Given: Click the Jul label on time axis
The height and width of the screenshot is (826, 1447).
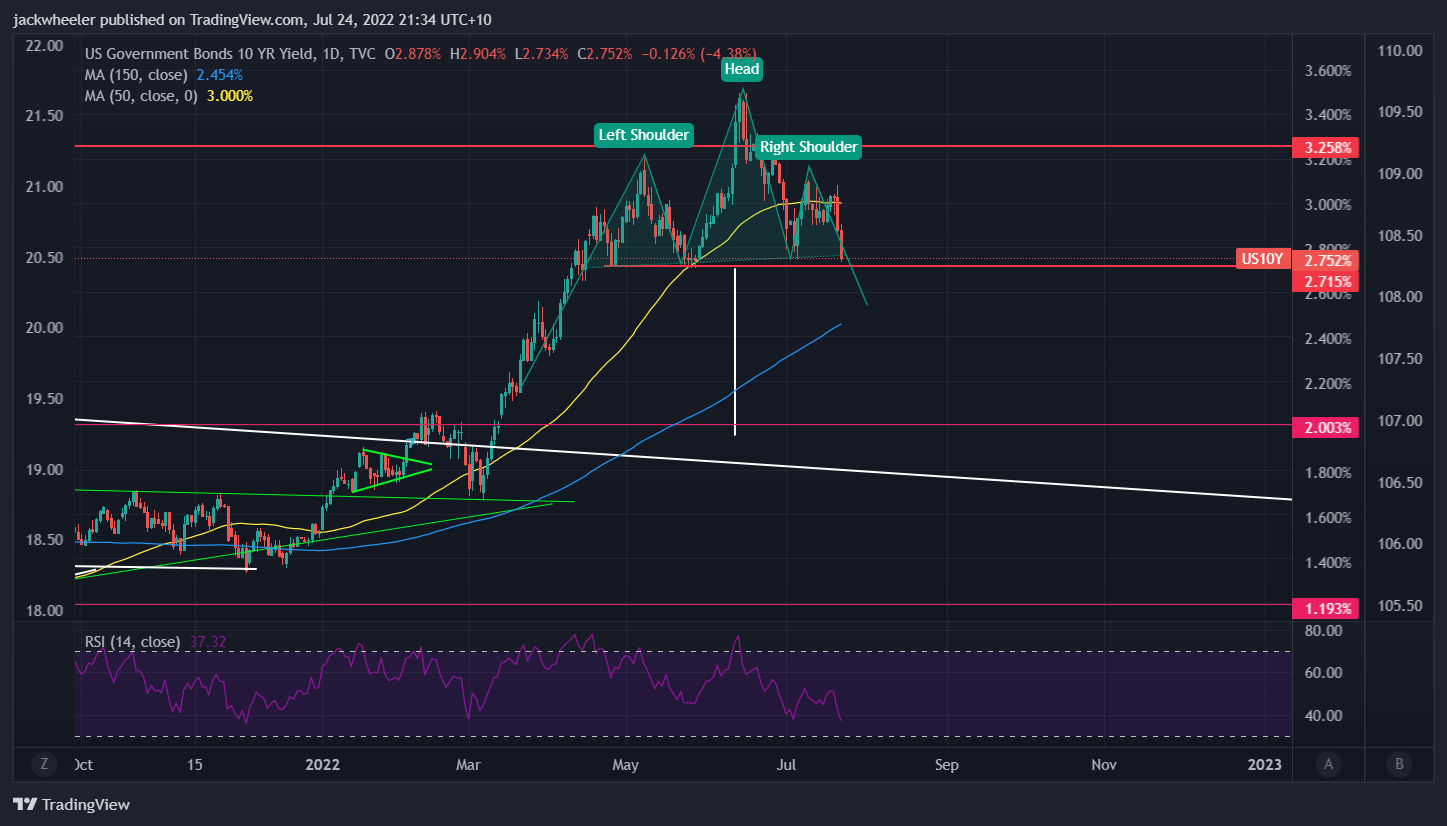Looking at the screenshot, I should click(x=786, y=765).
